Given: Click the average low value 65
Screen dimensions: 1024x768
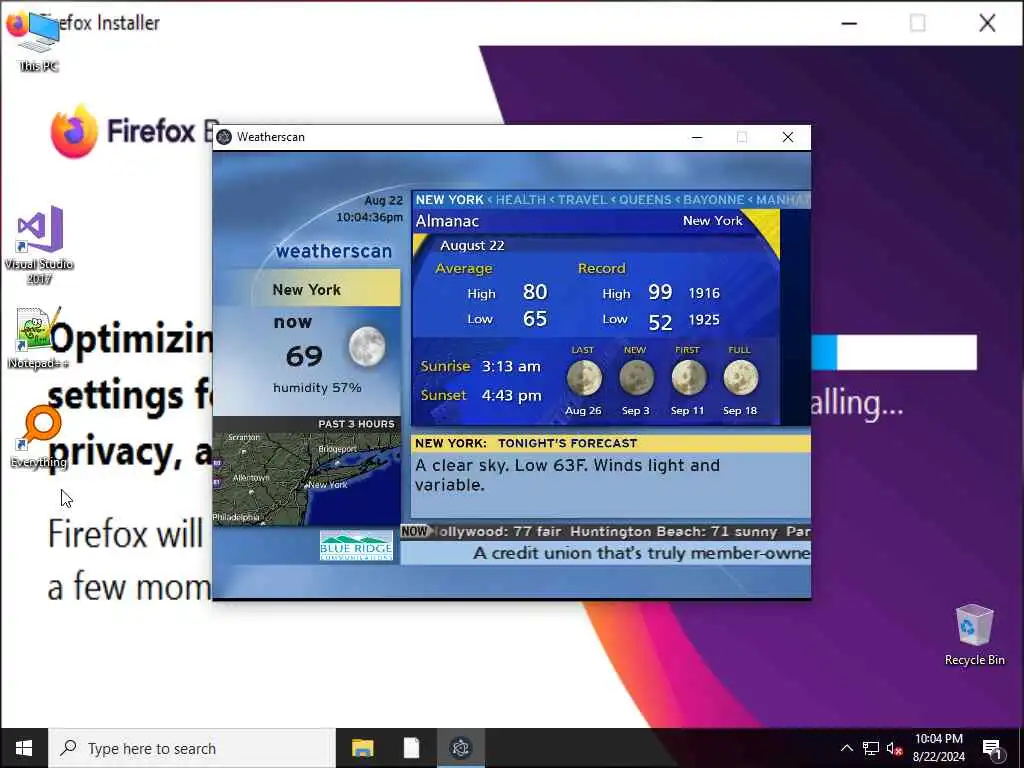Looking at the screenshot, I should pos(535,319).
